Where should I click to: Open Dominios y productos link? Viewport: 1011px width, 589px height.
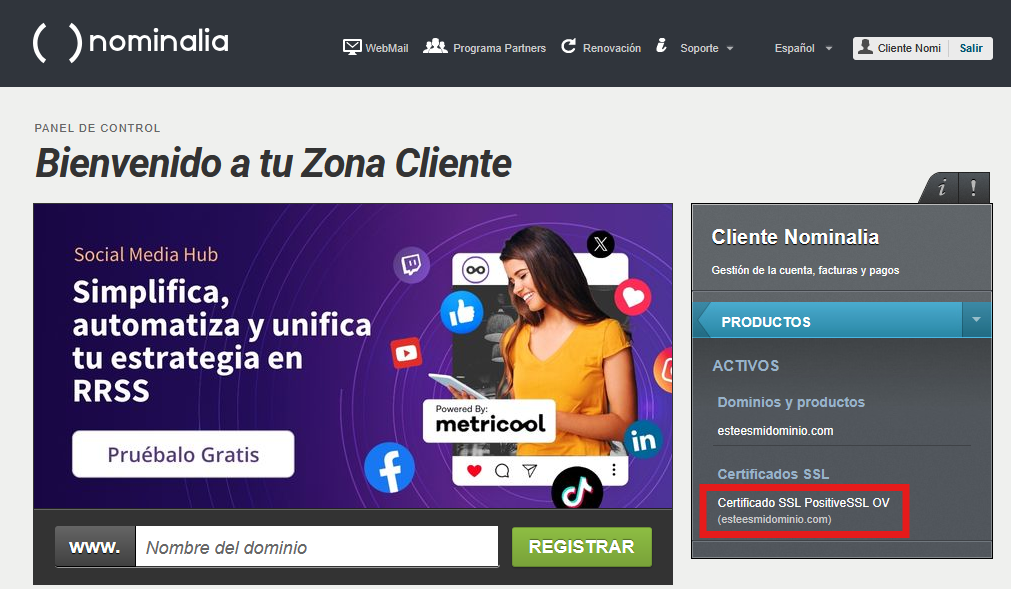click(x=790, y=402)
